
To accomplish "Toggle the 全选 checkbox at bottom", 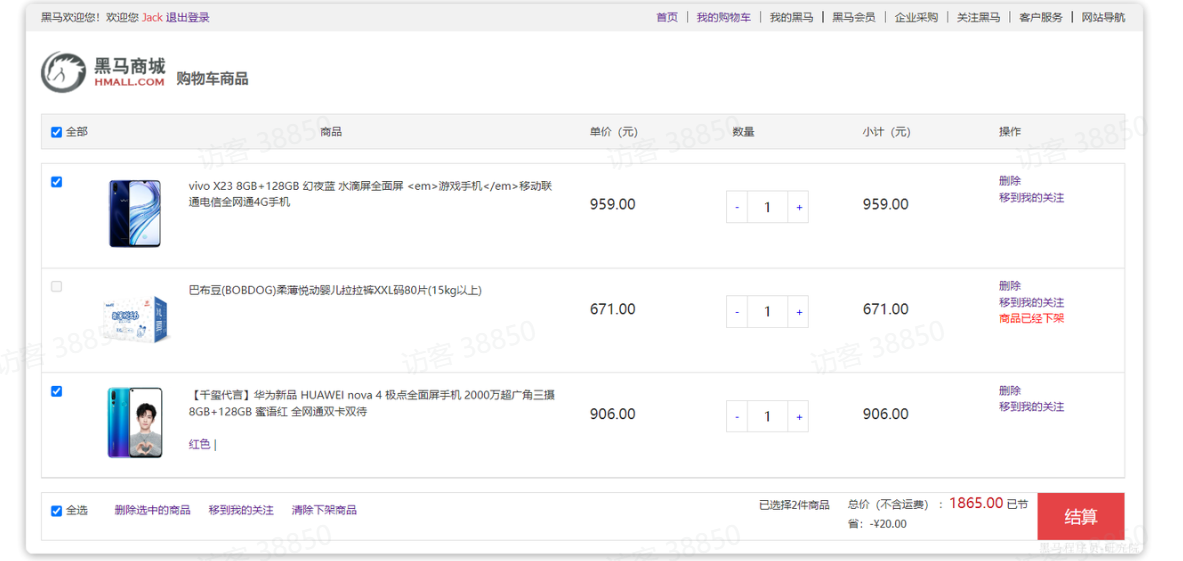I will click(56, 510).
